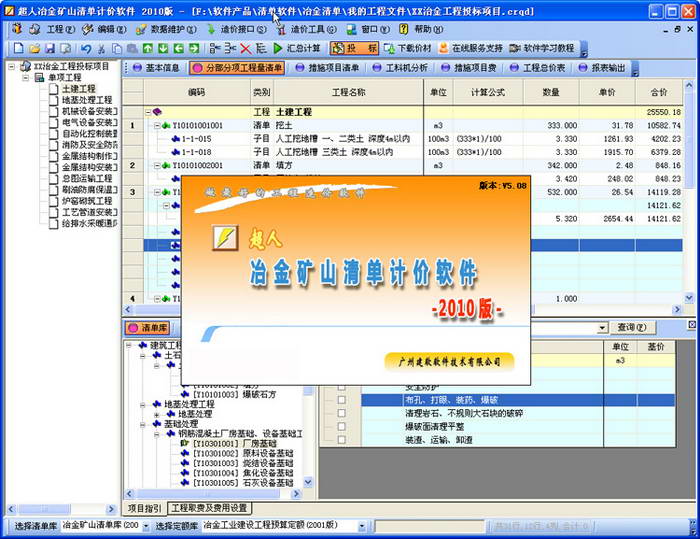Image resolution: width=700 pixels, height=539 pixels.
Task: Click the printer icon before 工程 menu
Action: pyautogui.click(x=34, y=29)
